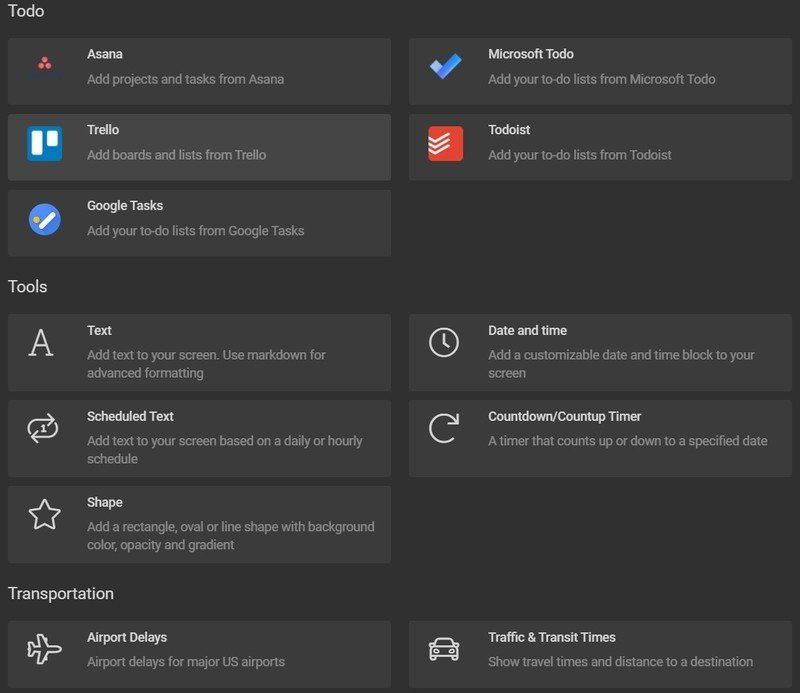
Task: Click the star Shape icon
Action: click(x=44, y=514)
